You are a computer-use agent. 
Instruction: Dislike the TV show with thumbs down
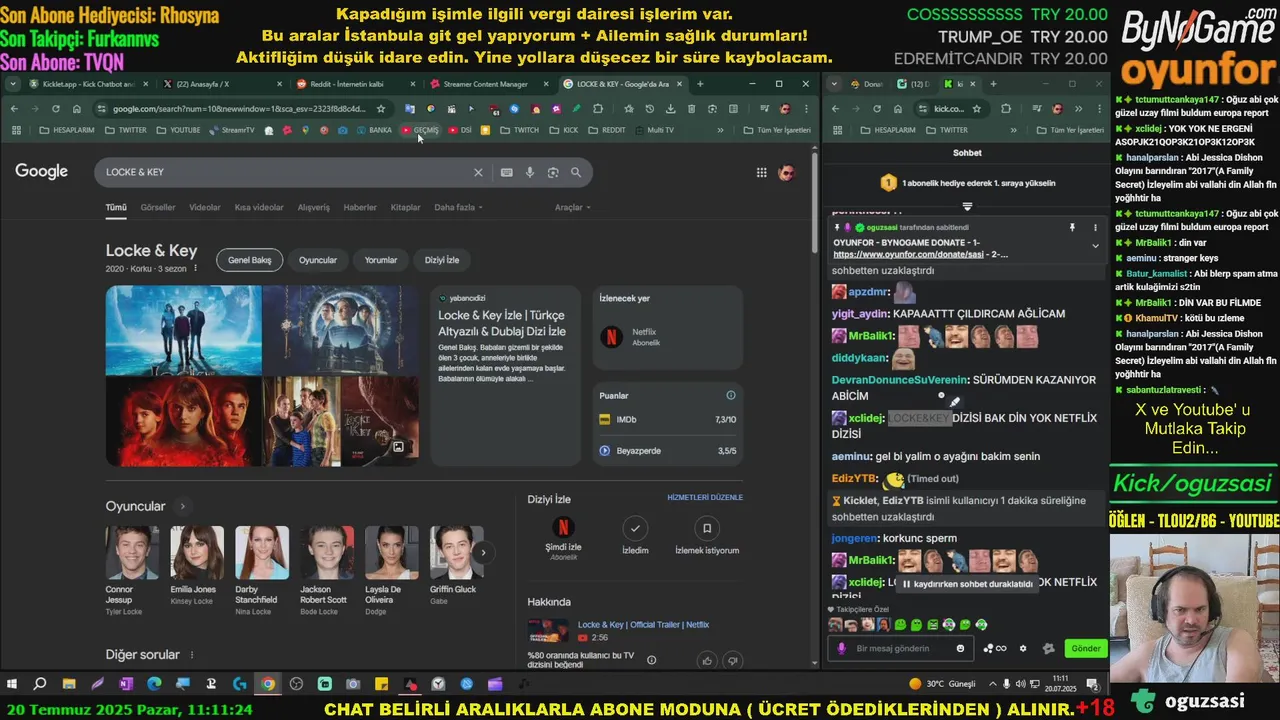tap(732, 660)
